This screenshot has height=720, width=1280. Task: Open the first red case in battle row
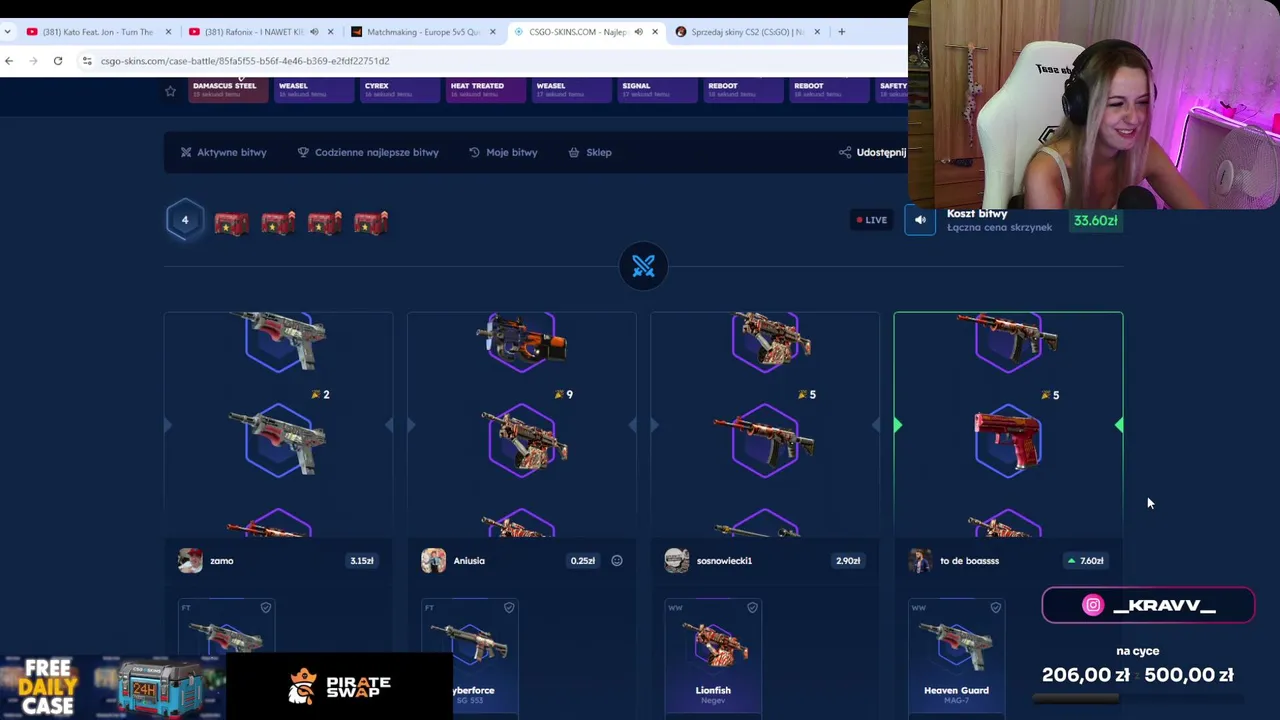click(231, 222)
